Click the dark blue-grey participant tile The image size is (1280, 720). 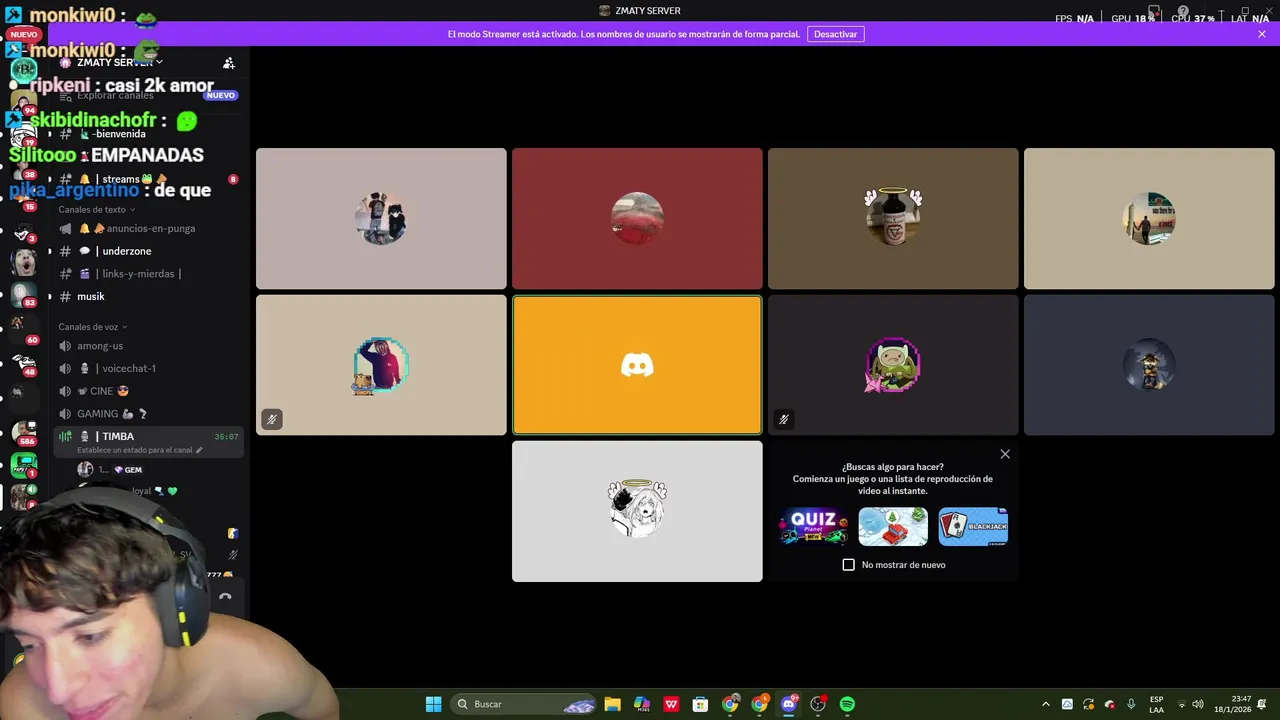pyautogui.click(x=1149, y=365)
